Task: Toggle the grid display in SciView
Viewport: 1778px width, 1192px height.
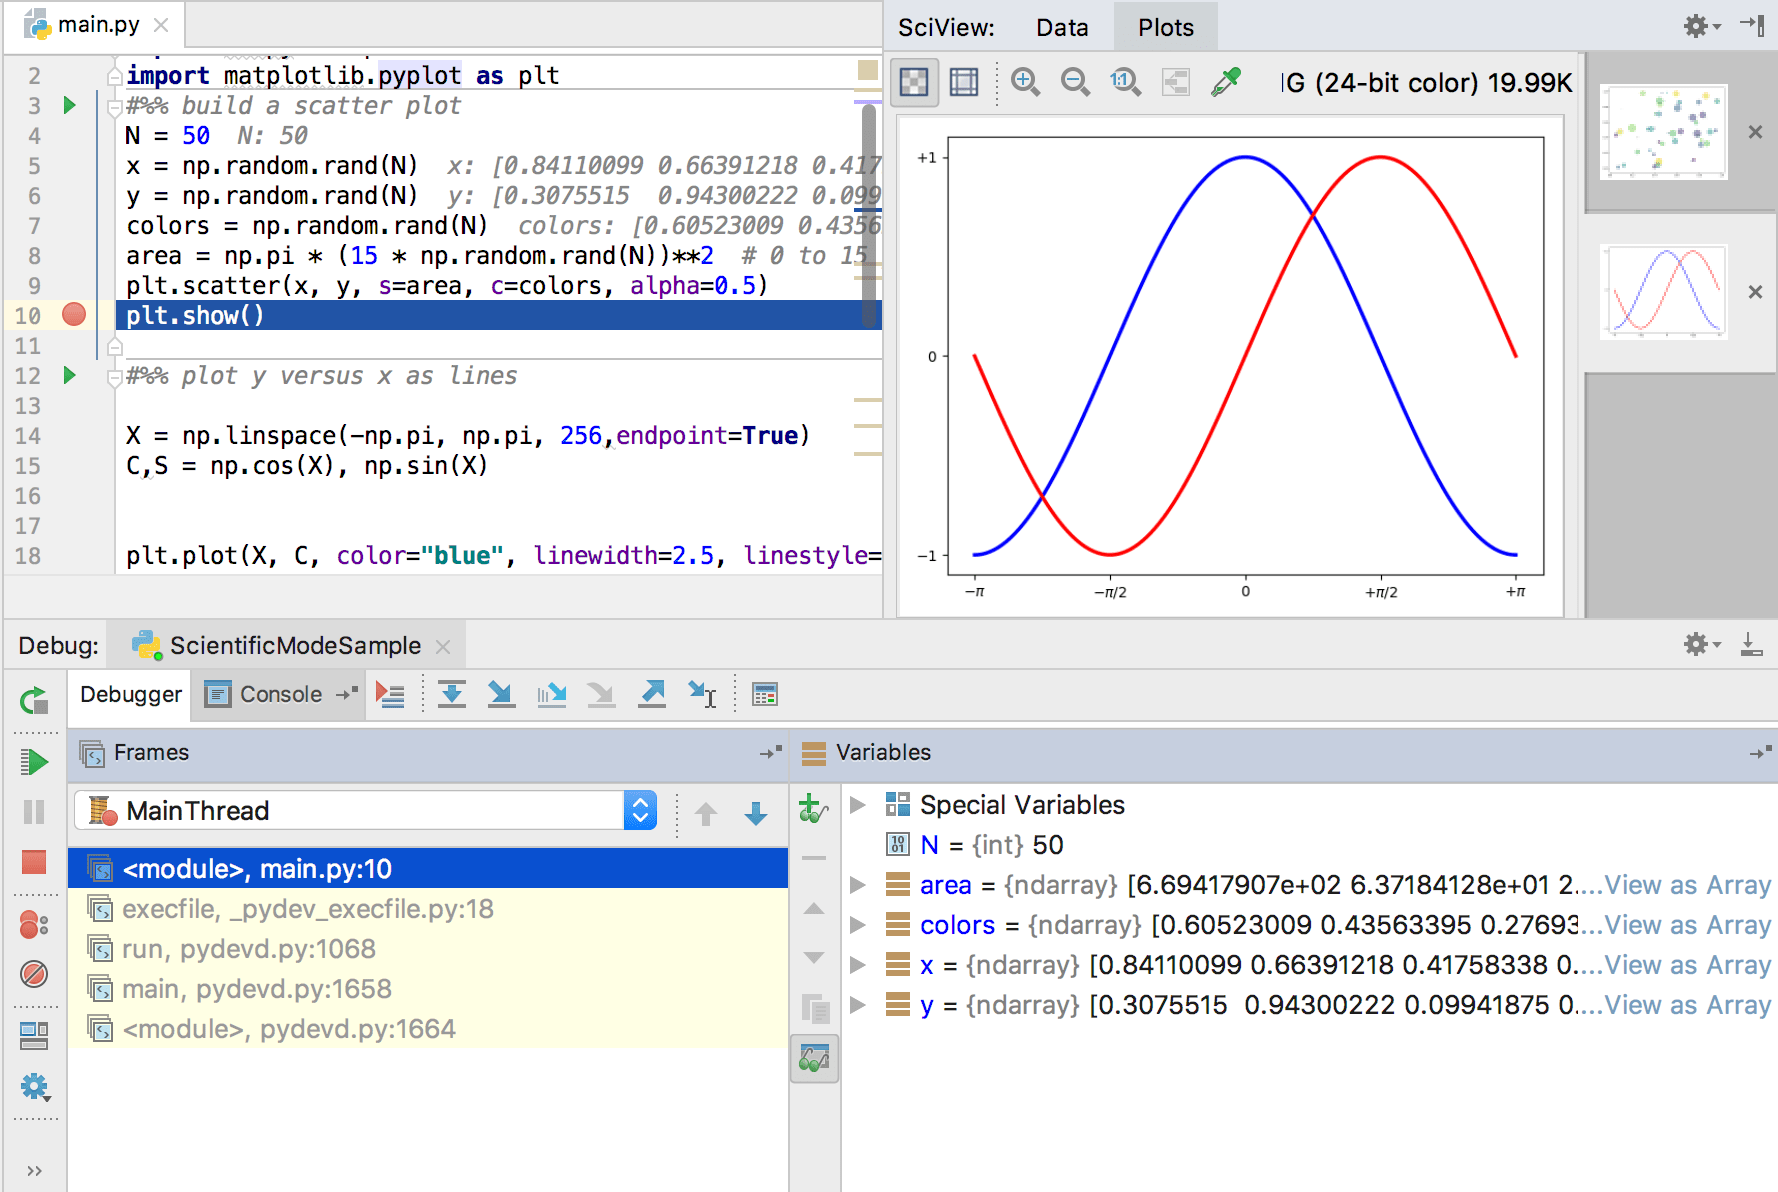Action: point(964,82)
